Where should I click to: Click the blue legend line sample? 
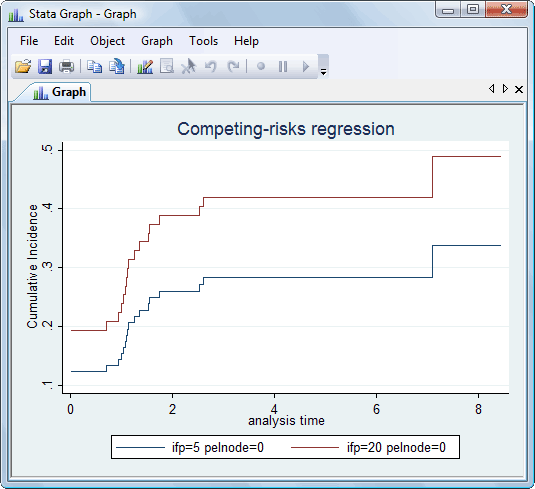click(x=141, y=448)
